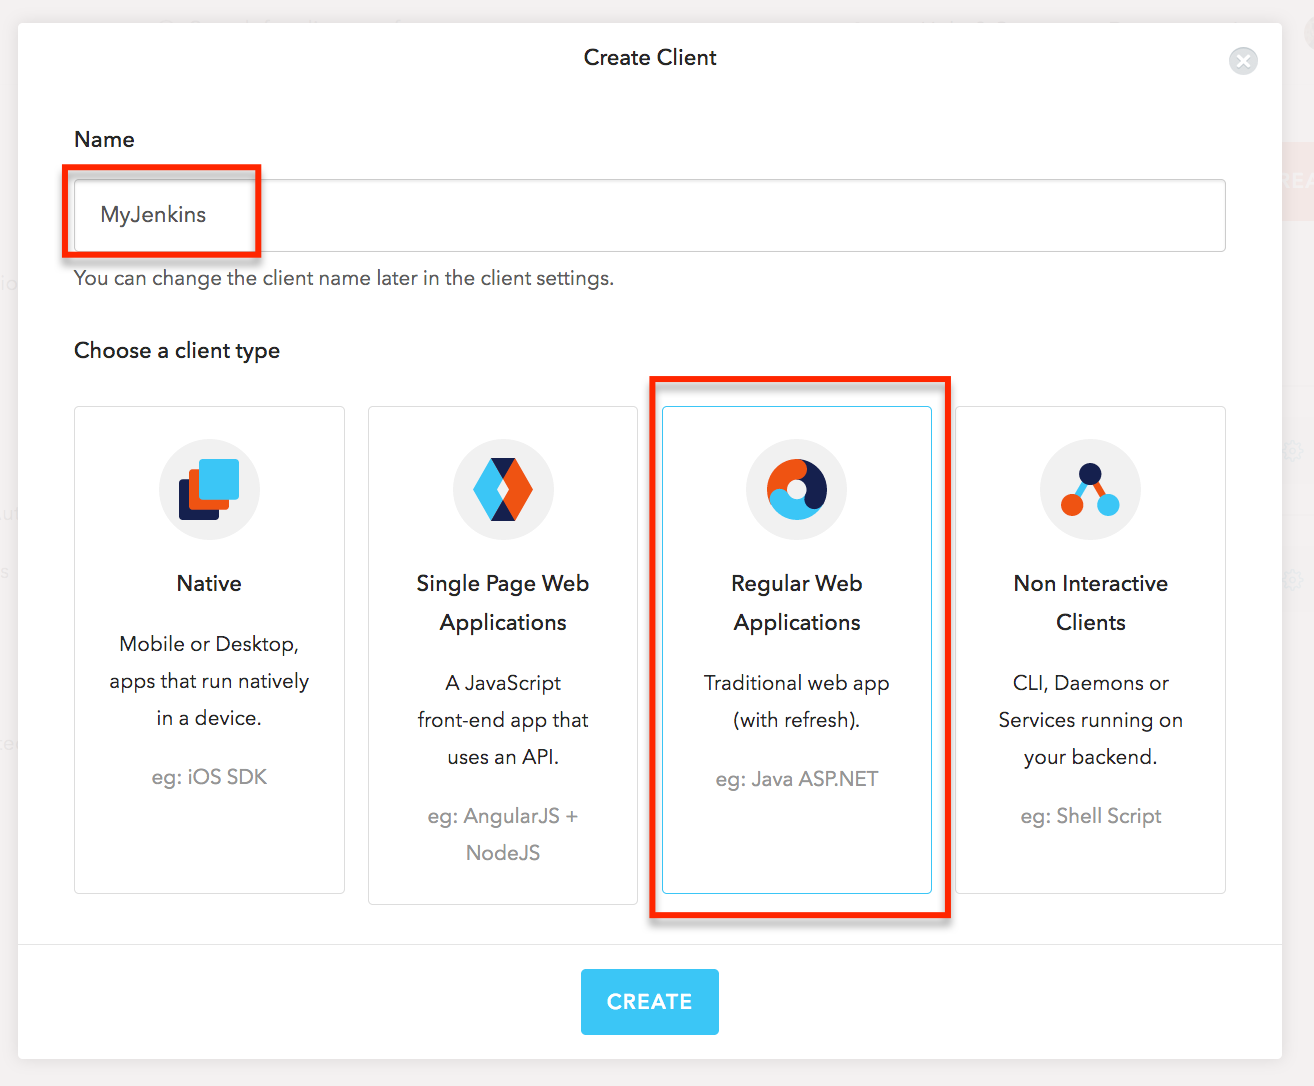Screen dimensions: 1314x1086
Task: Click the Regular Web Applications pinwheel icon
Action: [796, 489]
